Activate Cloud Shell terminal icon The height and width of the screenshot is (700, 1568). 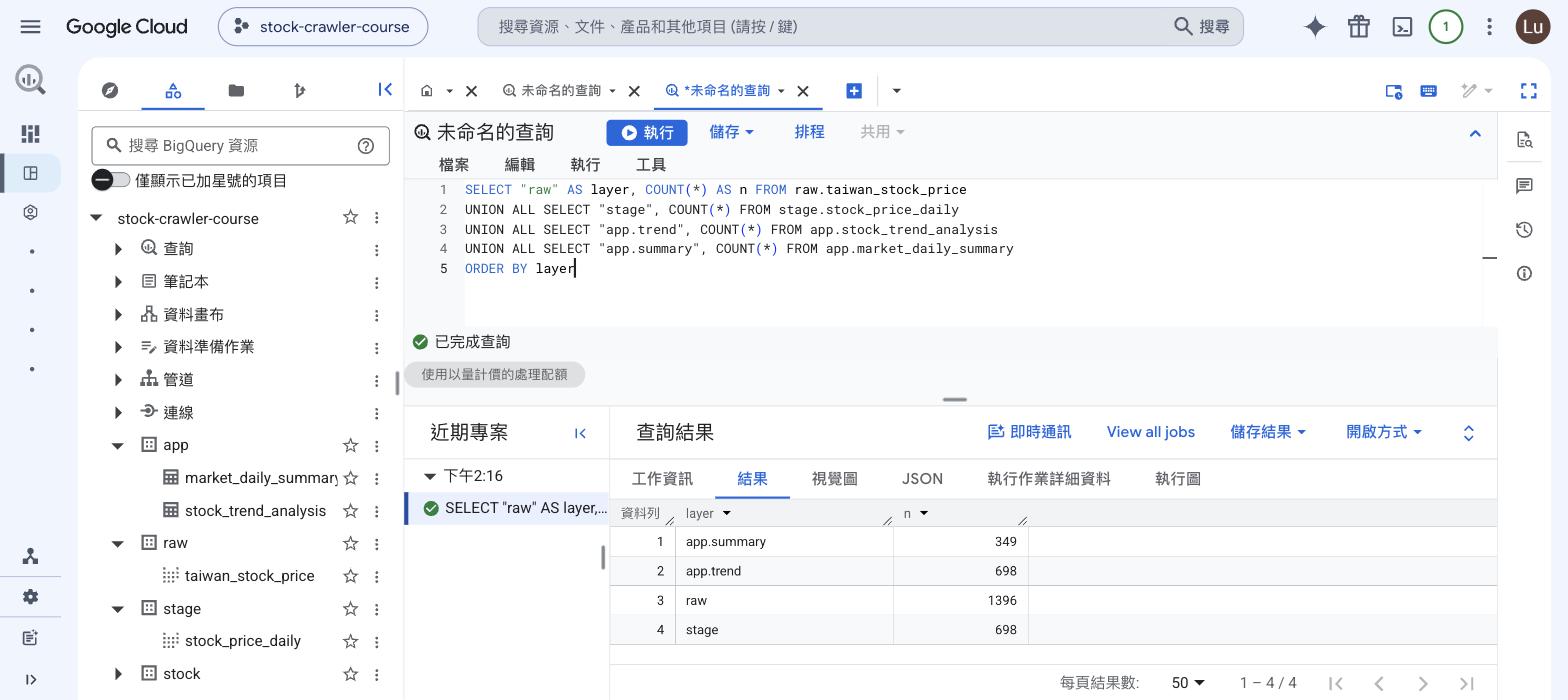click(x=1402, y=27)
